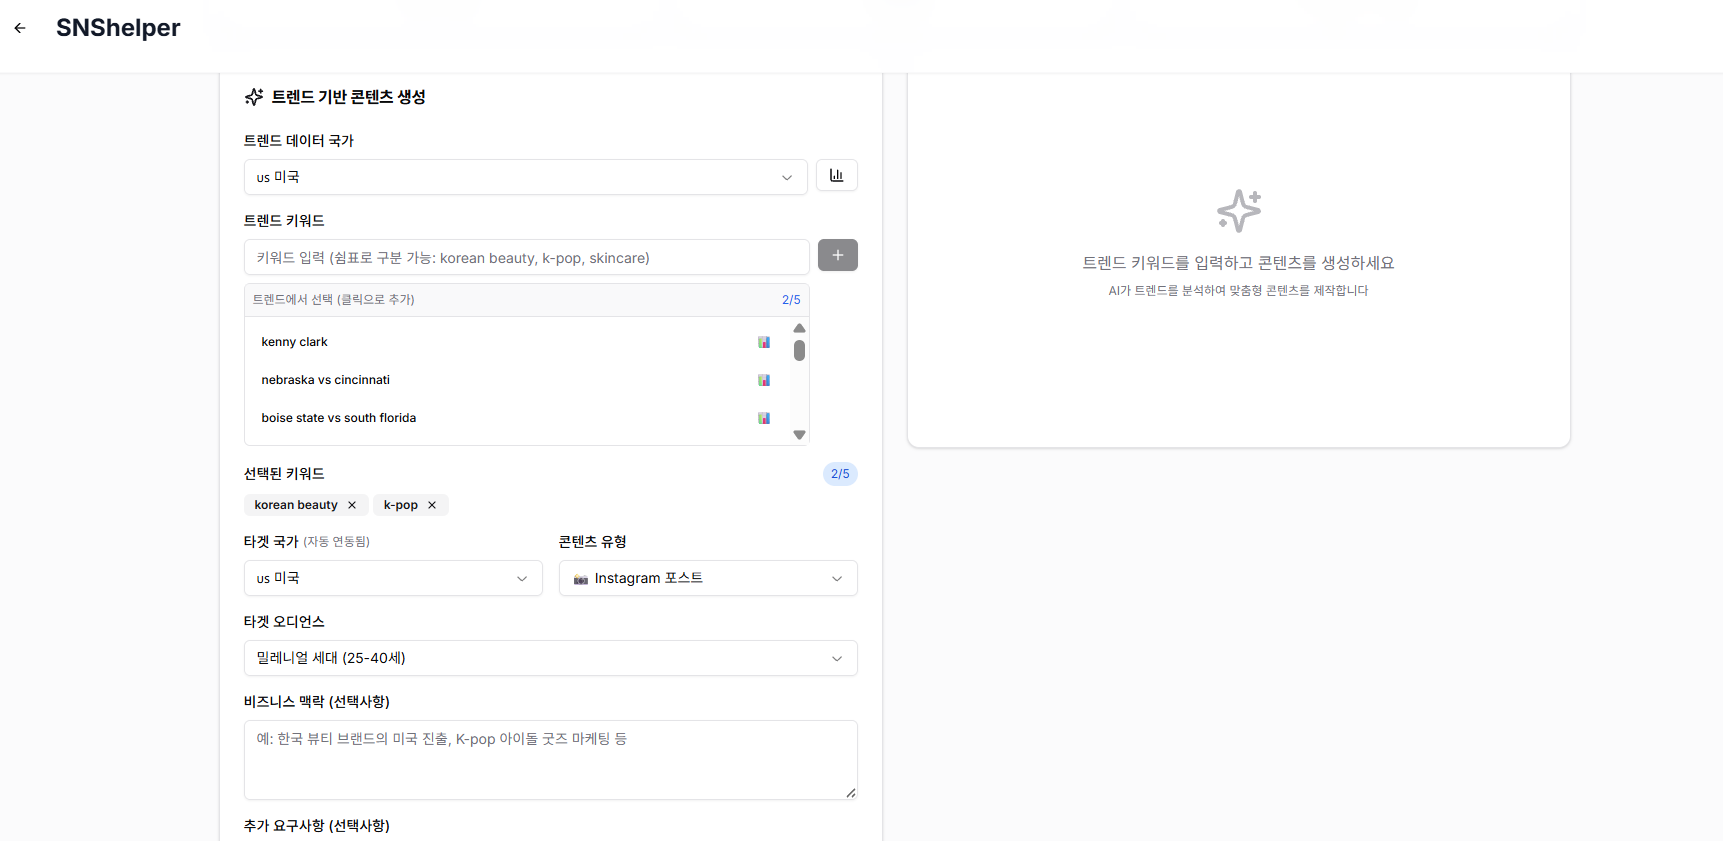Click the sparkle icon next to 트렌드 기반 콘텐츠 생성
This screenshot has height=841, width=1723.
254,97
